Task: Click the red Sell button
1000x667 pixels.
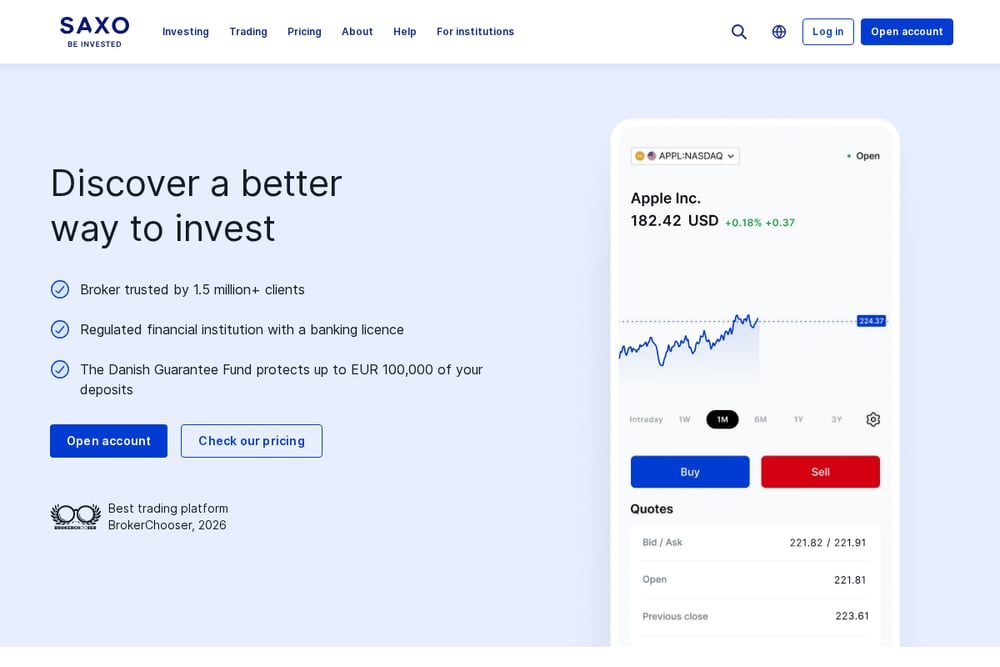Action: (x=820, y=472)
